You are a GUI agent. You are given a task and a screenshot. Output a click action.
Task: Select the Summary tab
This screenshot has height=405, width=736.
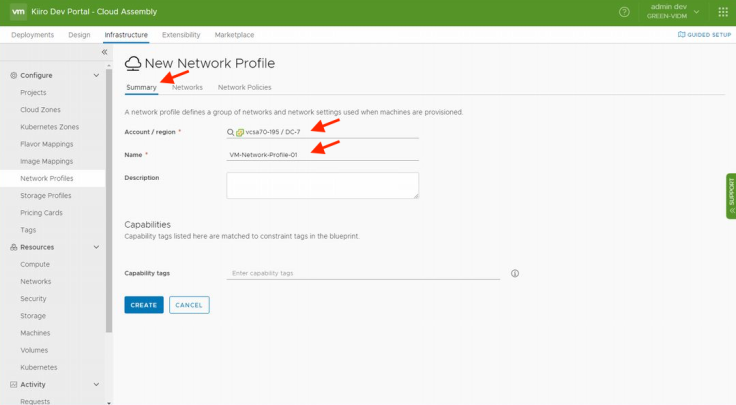click(141, 87)
